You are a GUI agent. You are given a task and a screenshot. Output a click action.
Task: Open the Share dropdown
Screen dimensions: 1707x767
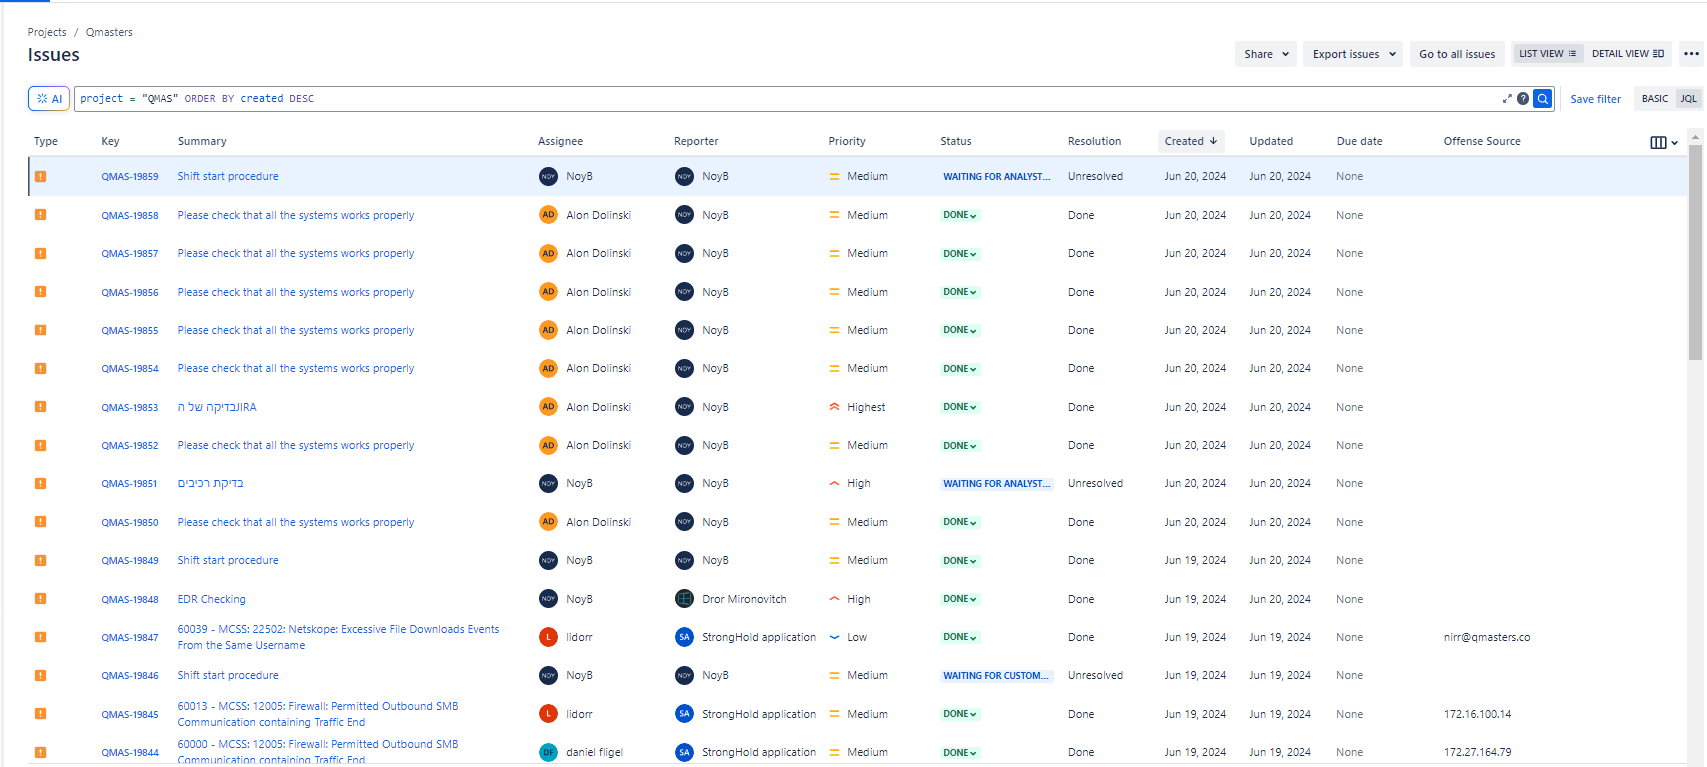[1266, 54]
